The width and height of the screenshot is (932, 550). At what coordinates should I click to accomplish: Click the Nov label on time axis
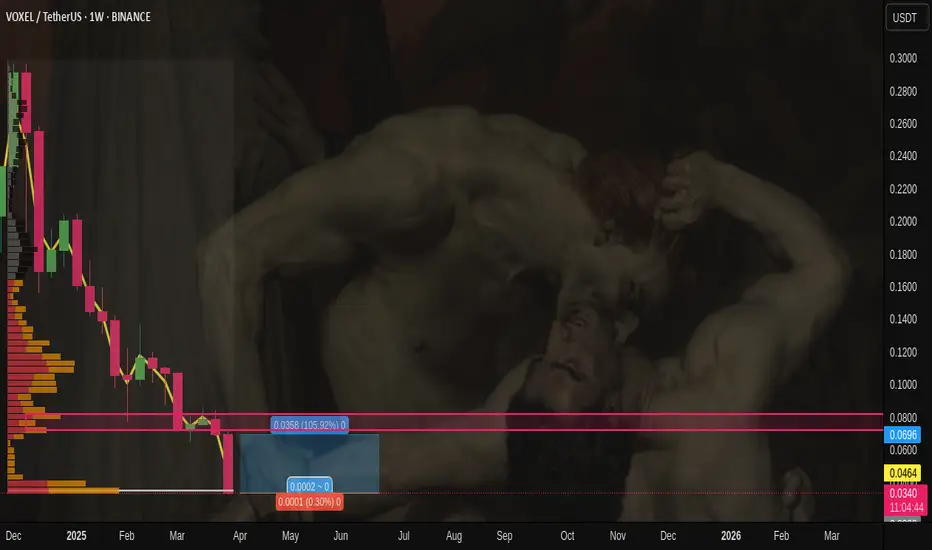pos(618,536)
